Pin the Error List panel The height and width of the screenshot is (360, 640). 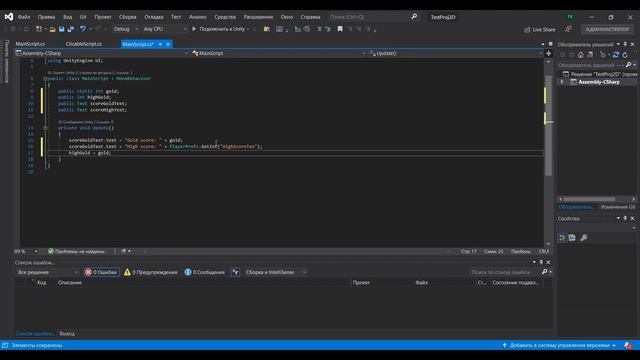541,262
